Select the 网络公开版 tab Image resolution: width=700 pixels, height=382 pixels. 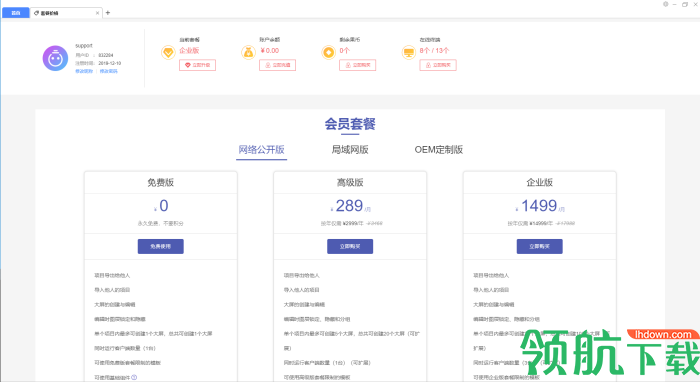(262, 149)
